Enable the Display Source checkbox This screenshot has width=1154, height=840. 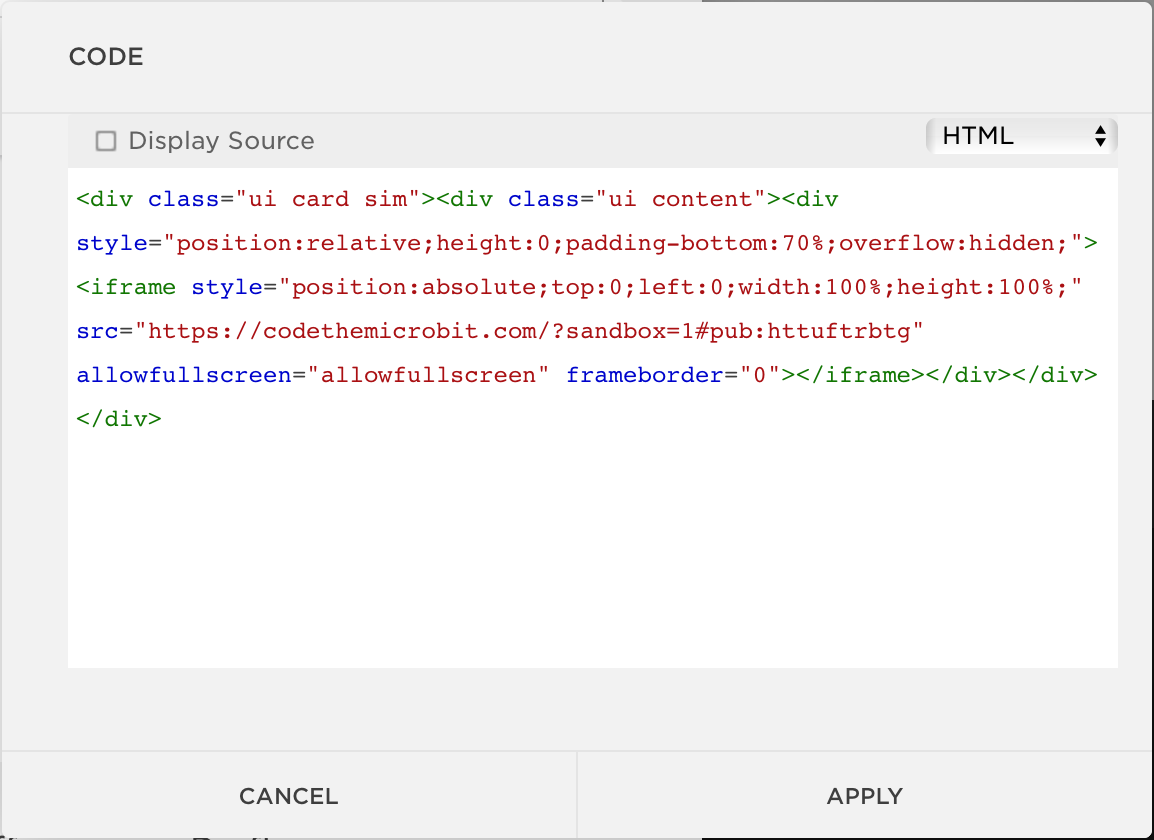(106, 141)
